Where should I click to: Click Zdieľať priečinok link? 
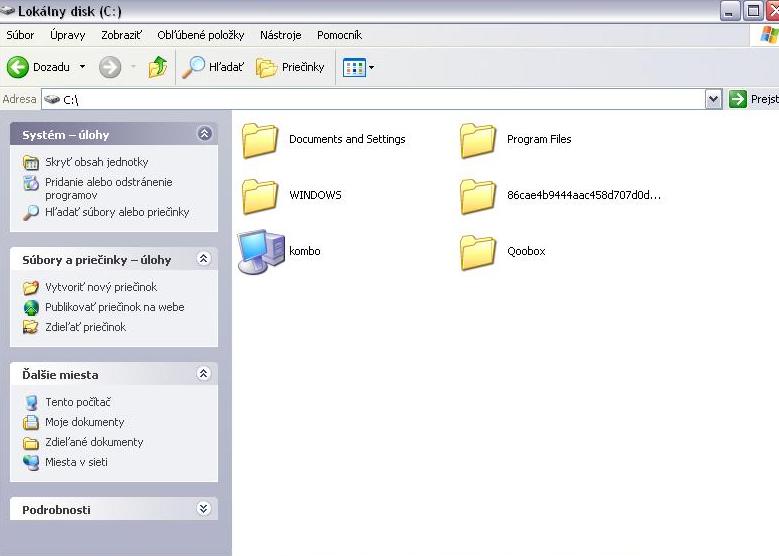click(x=85, y=327)
